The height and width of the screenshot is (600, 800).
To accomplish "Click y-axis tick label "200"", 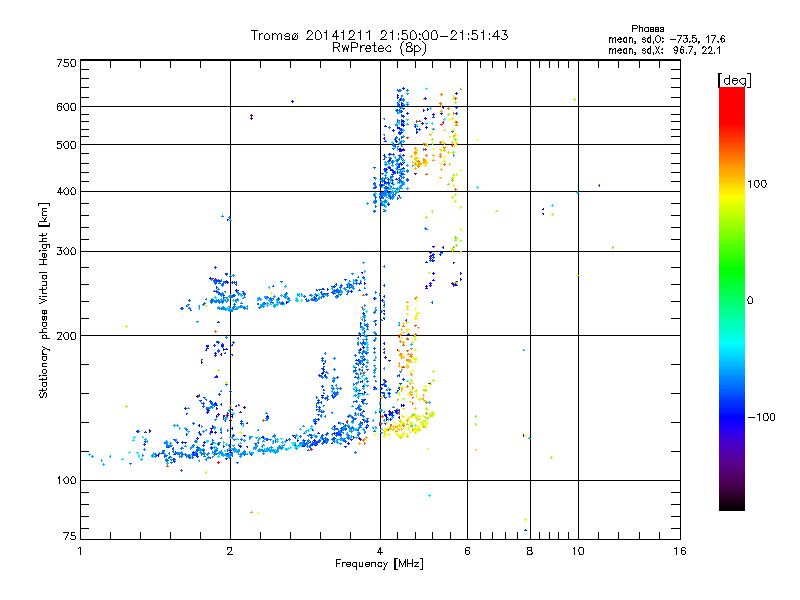I will click(66, 336).
